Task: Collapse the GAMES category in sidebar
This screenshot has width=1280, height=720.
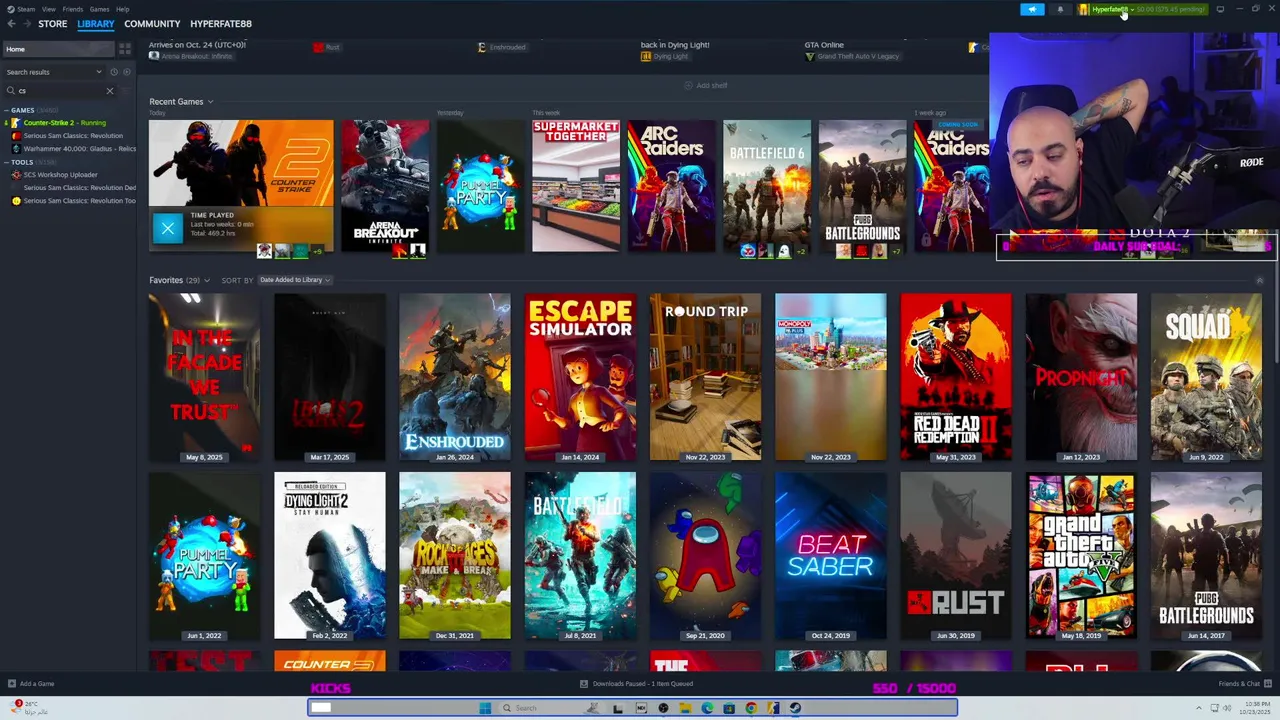Action: [x=6, y=110]
